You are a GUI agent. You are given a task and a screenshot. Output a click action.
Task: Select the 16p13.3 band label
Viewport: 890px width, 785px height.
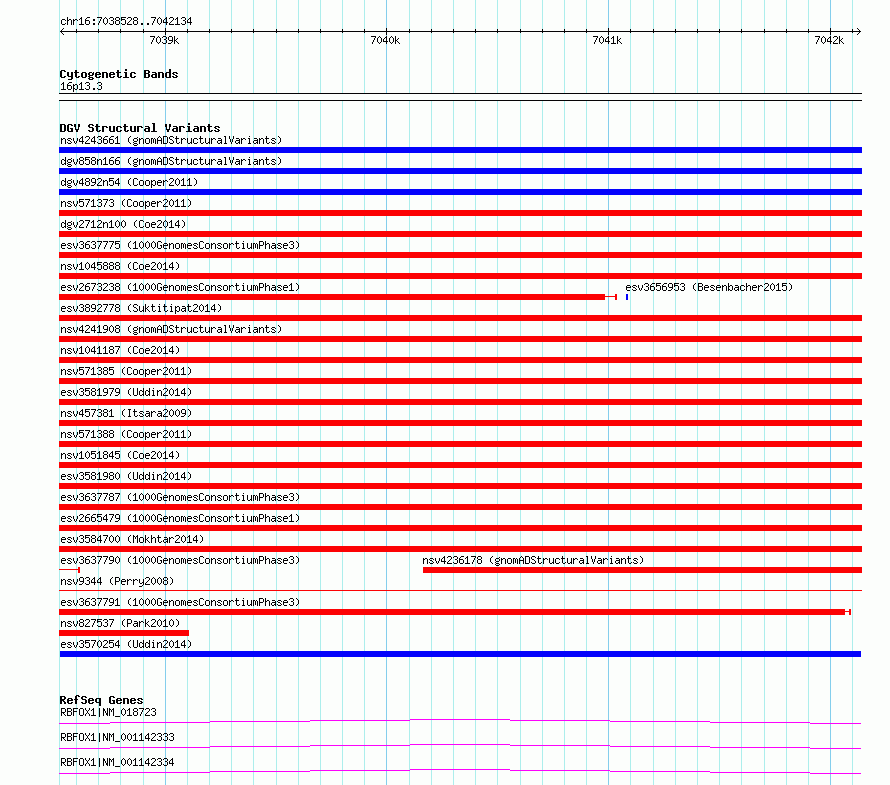[x=81, y=86]
